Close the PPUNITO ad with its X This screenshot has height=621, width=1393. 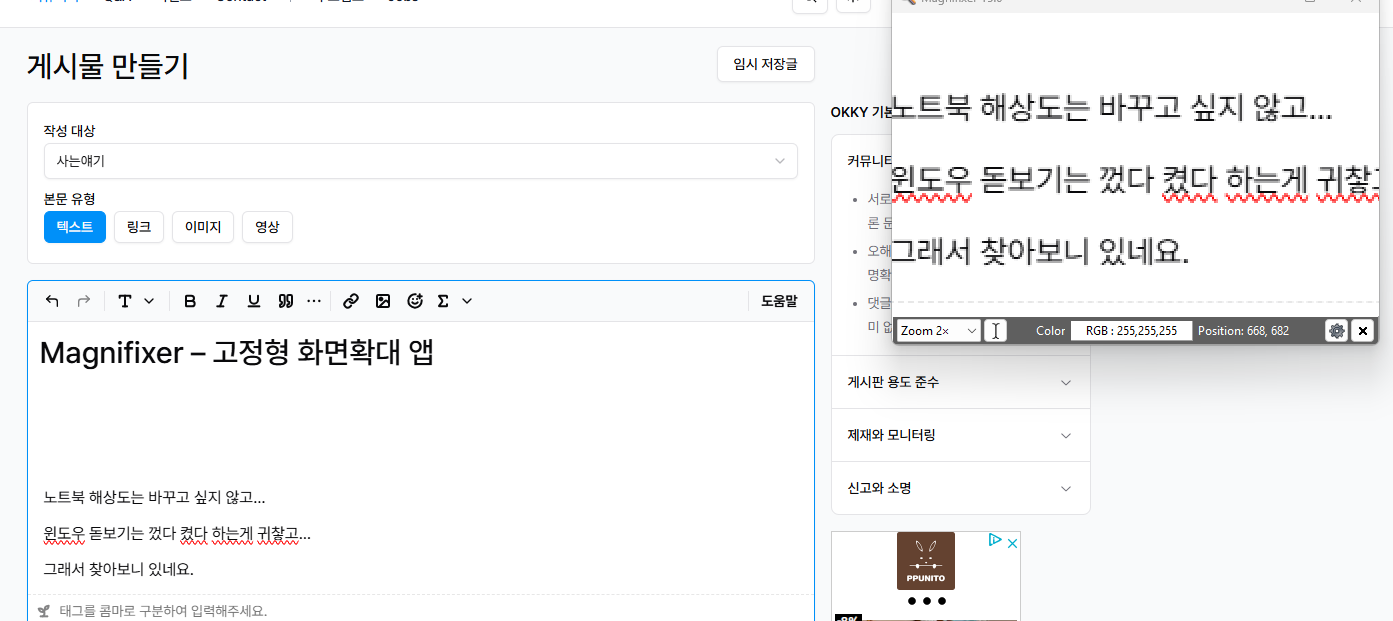[1012, 543]
